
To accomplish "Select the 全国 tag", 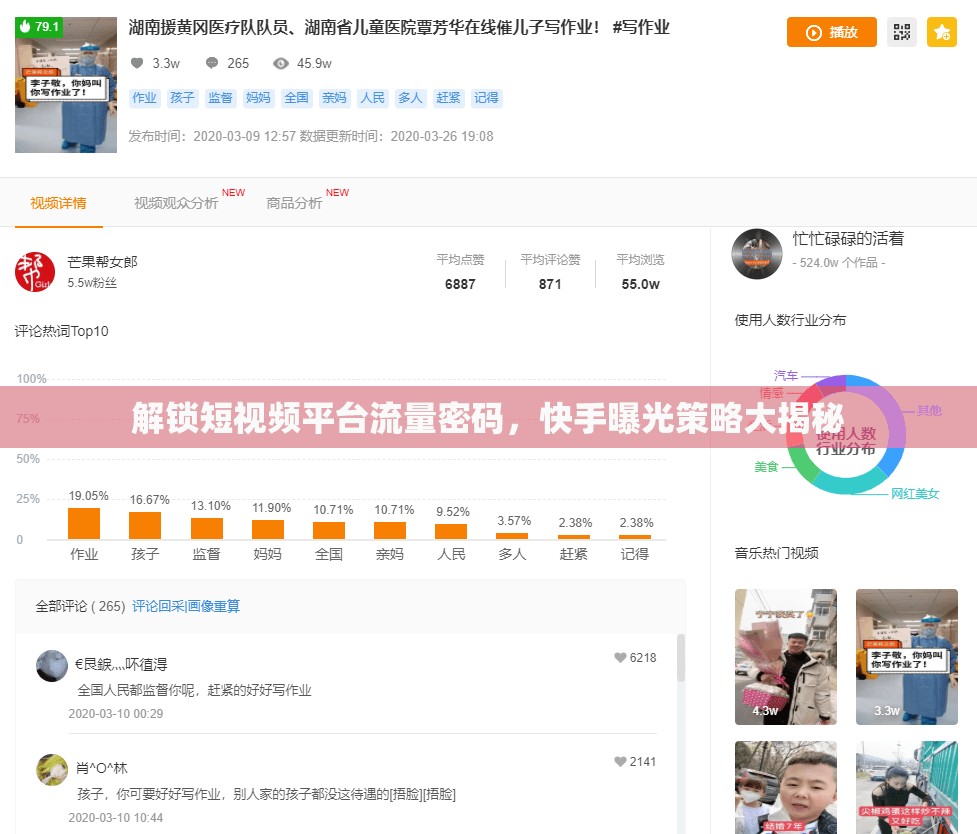I will pos(297,98).
